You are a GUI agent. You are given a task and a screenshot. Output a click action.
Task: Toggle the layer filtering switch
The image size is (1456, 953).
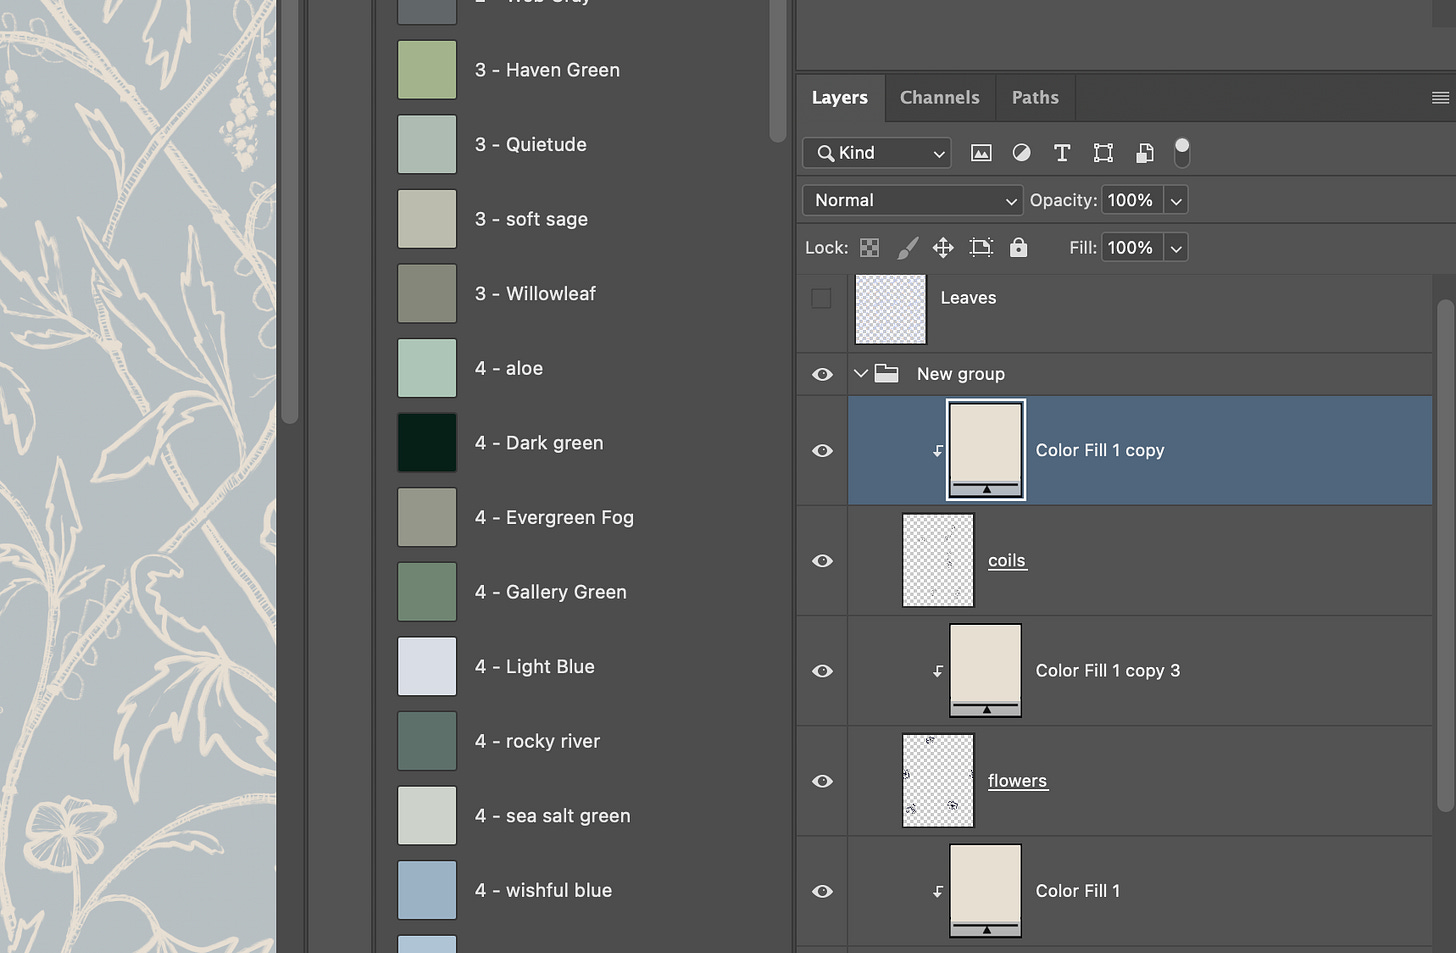pyautogui.click(x=1182, y=152)
